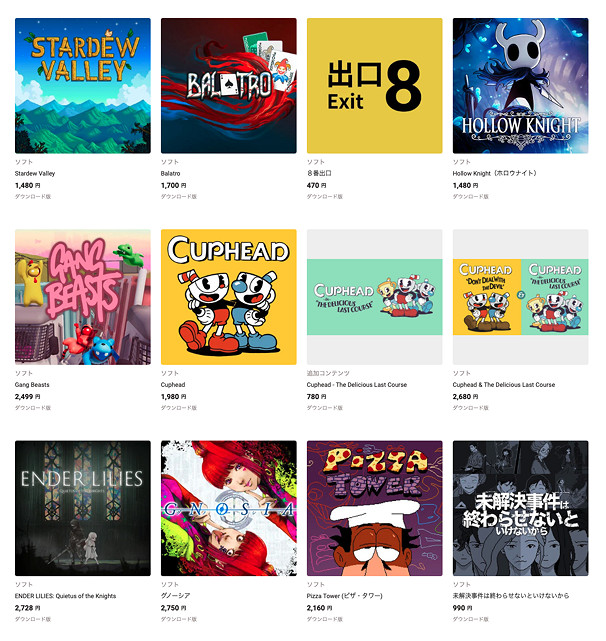
Task: Click the Stardew Valley title link
Action: pos(35,173)
